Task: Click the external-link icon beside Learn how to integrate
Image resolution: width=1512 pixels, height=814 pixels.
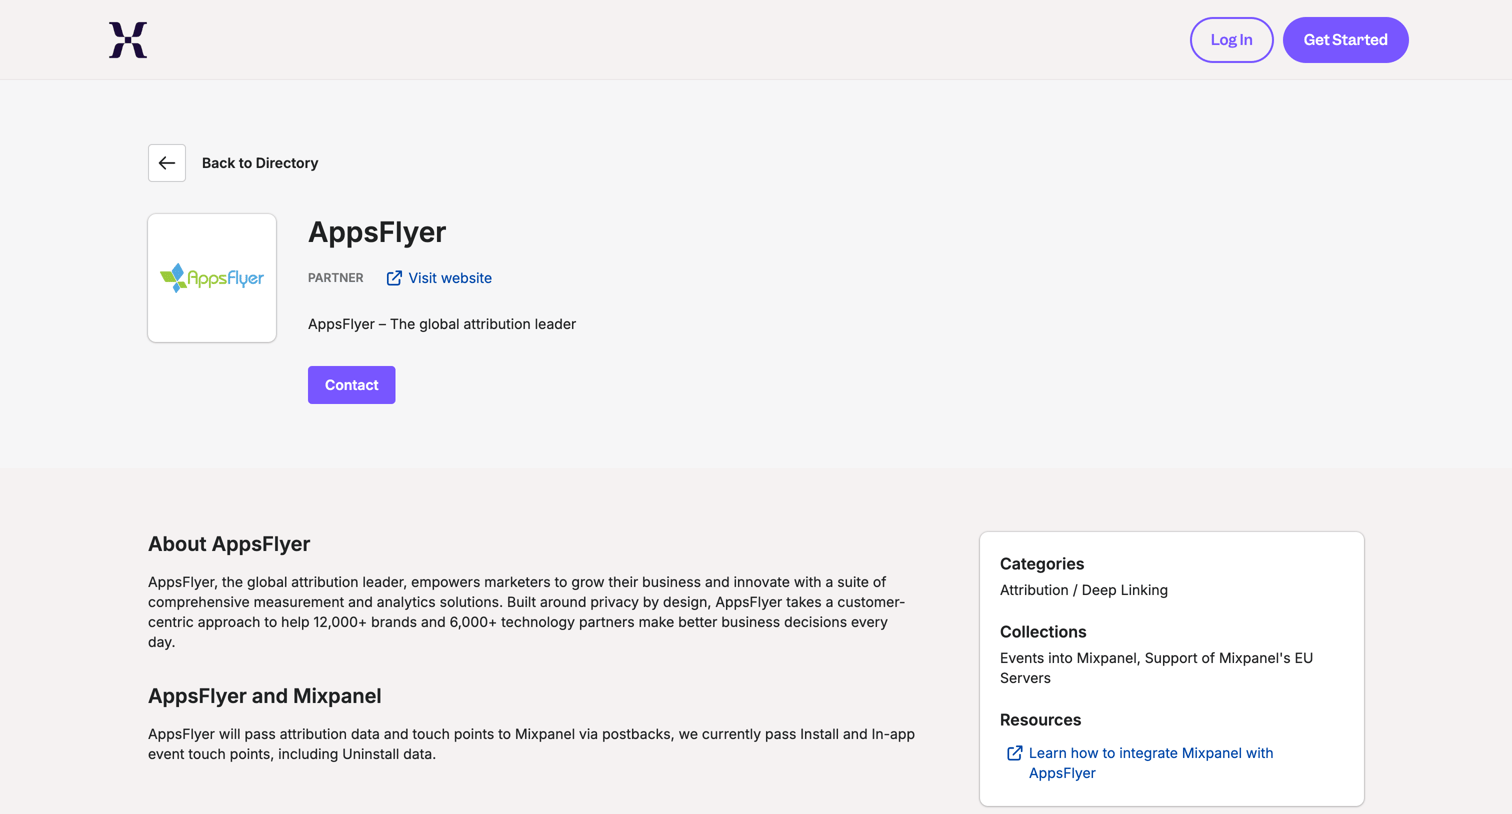Action: click(x=1014, y=753)
